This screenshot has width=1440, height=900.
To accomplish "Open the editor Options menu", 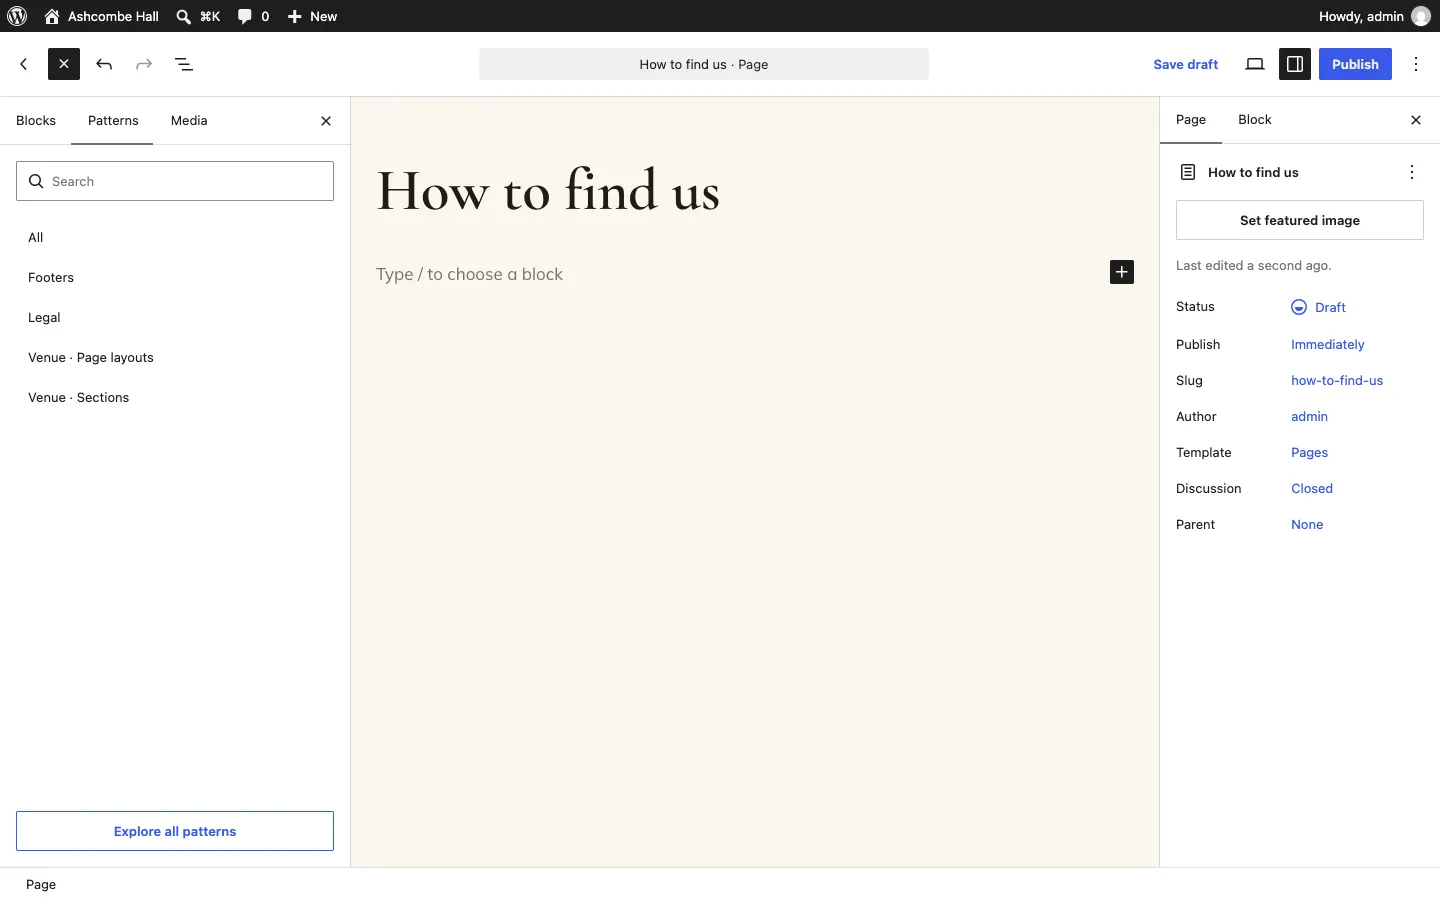I will [1417, 64].
